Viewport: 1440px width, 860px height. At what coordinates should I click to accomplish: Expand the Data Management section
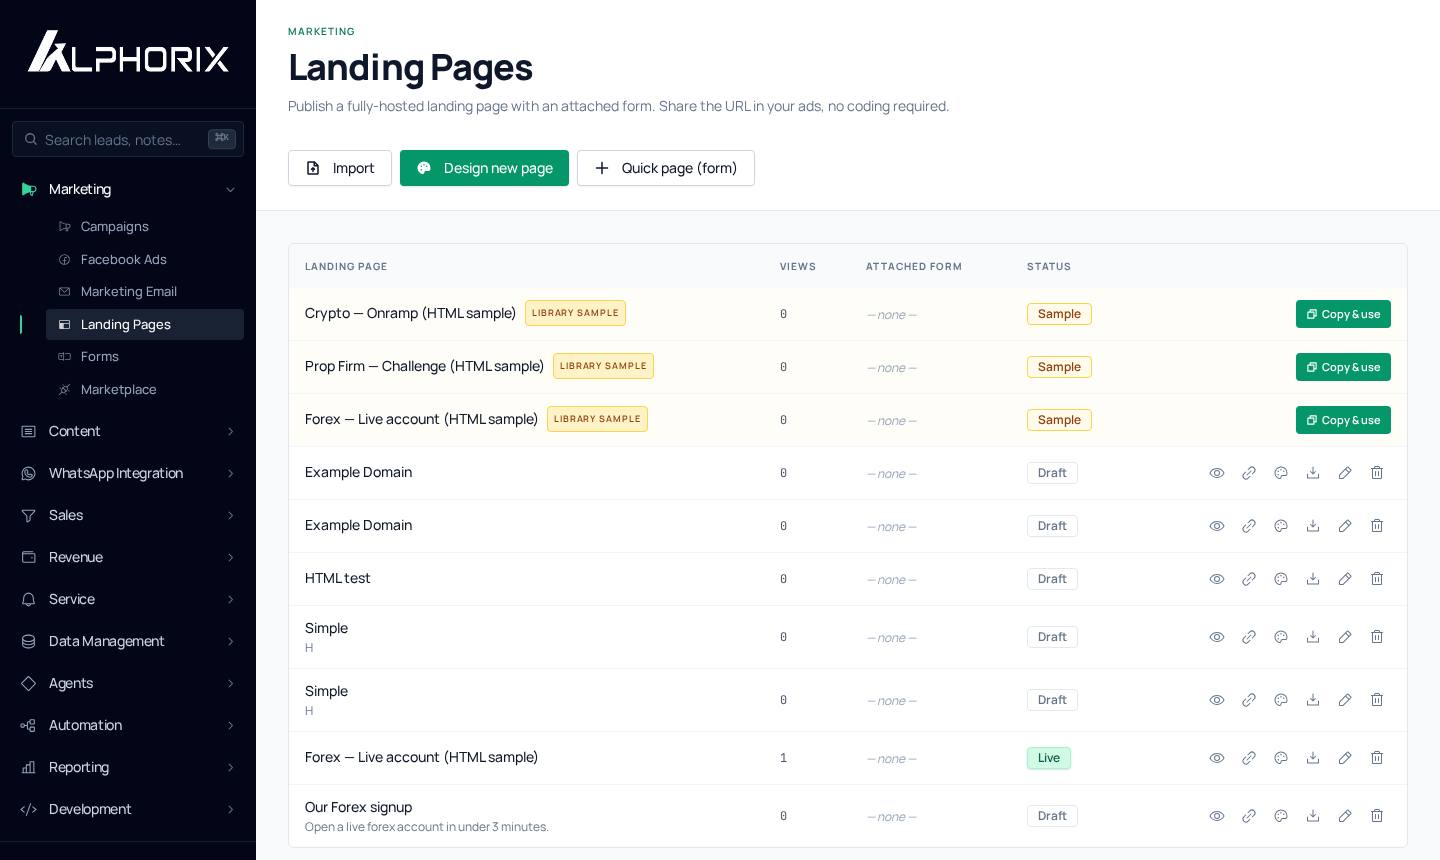coord(128,641)
